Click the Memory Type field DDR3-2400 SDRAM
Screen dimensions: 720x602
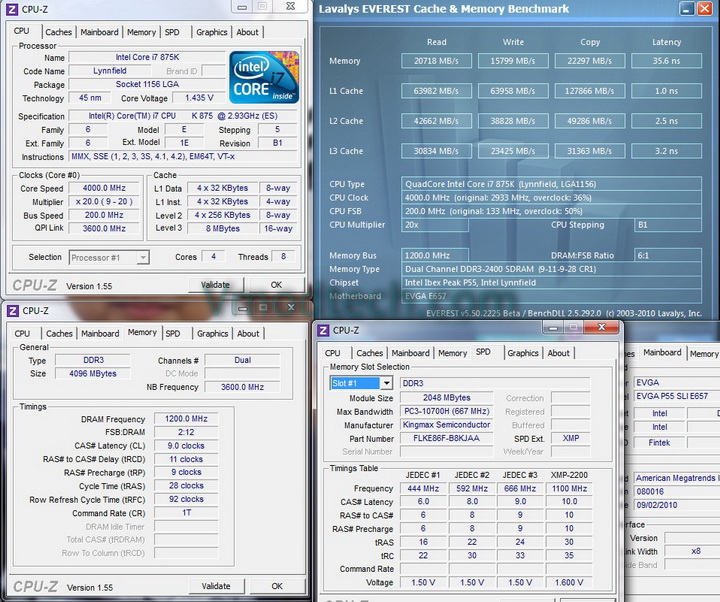[551, 269]
